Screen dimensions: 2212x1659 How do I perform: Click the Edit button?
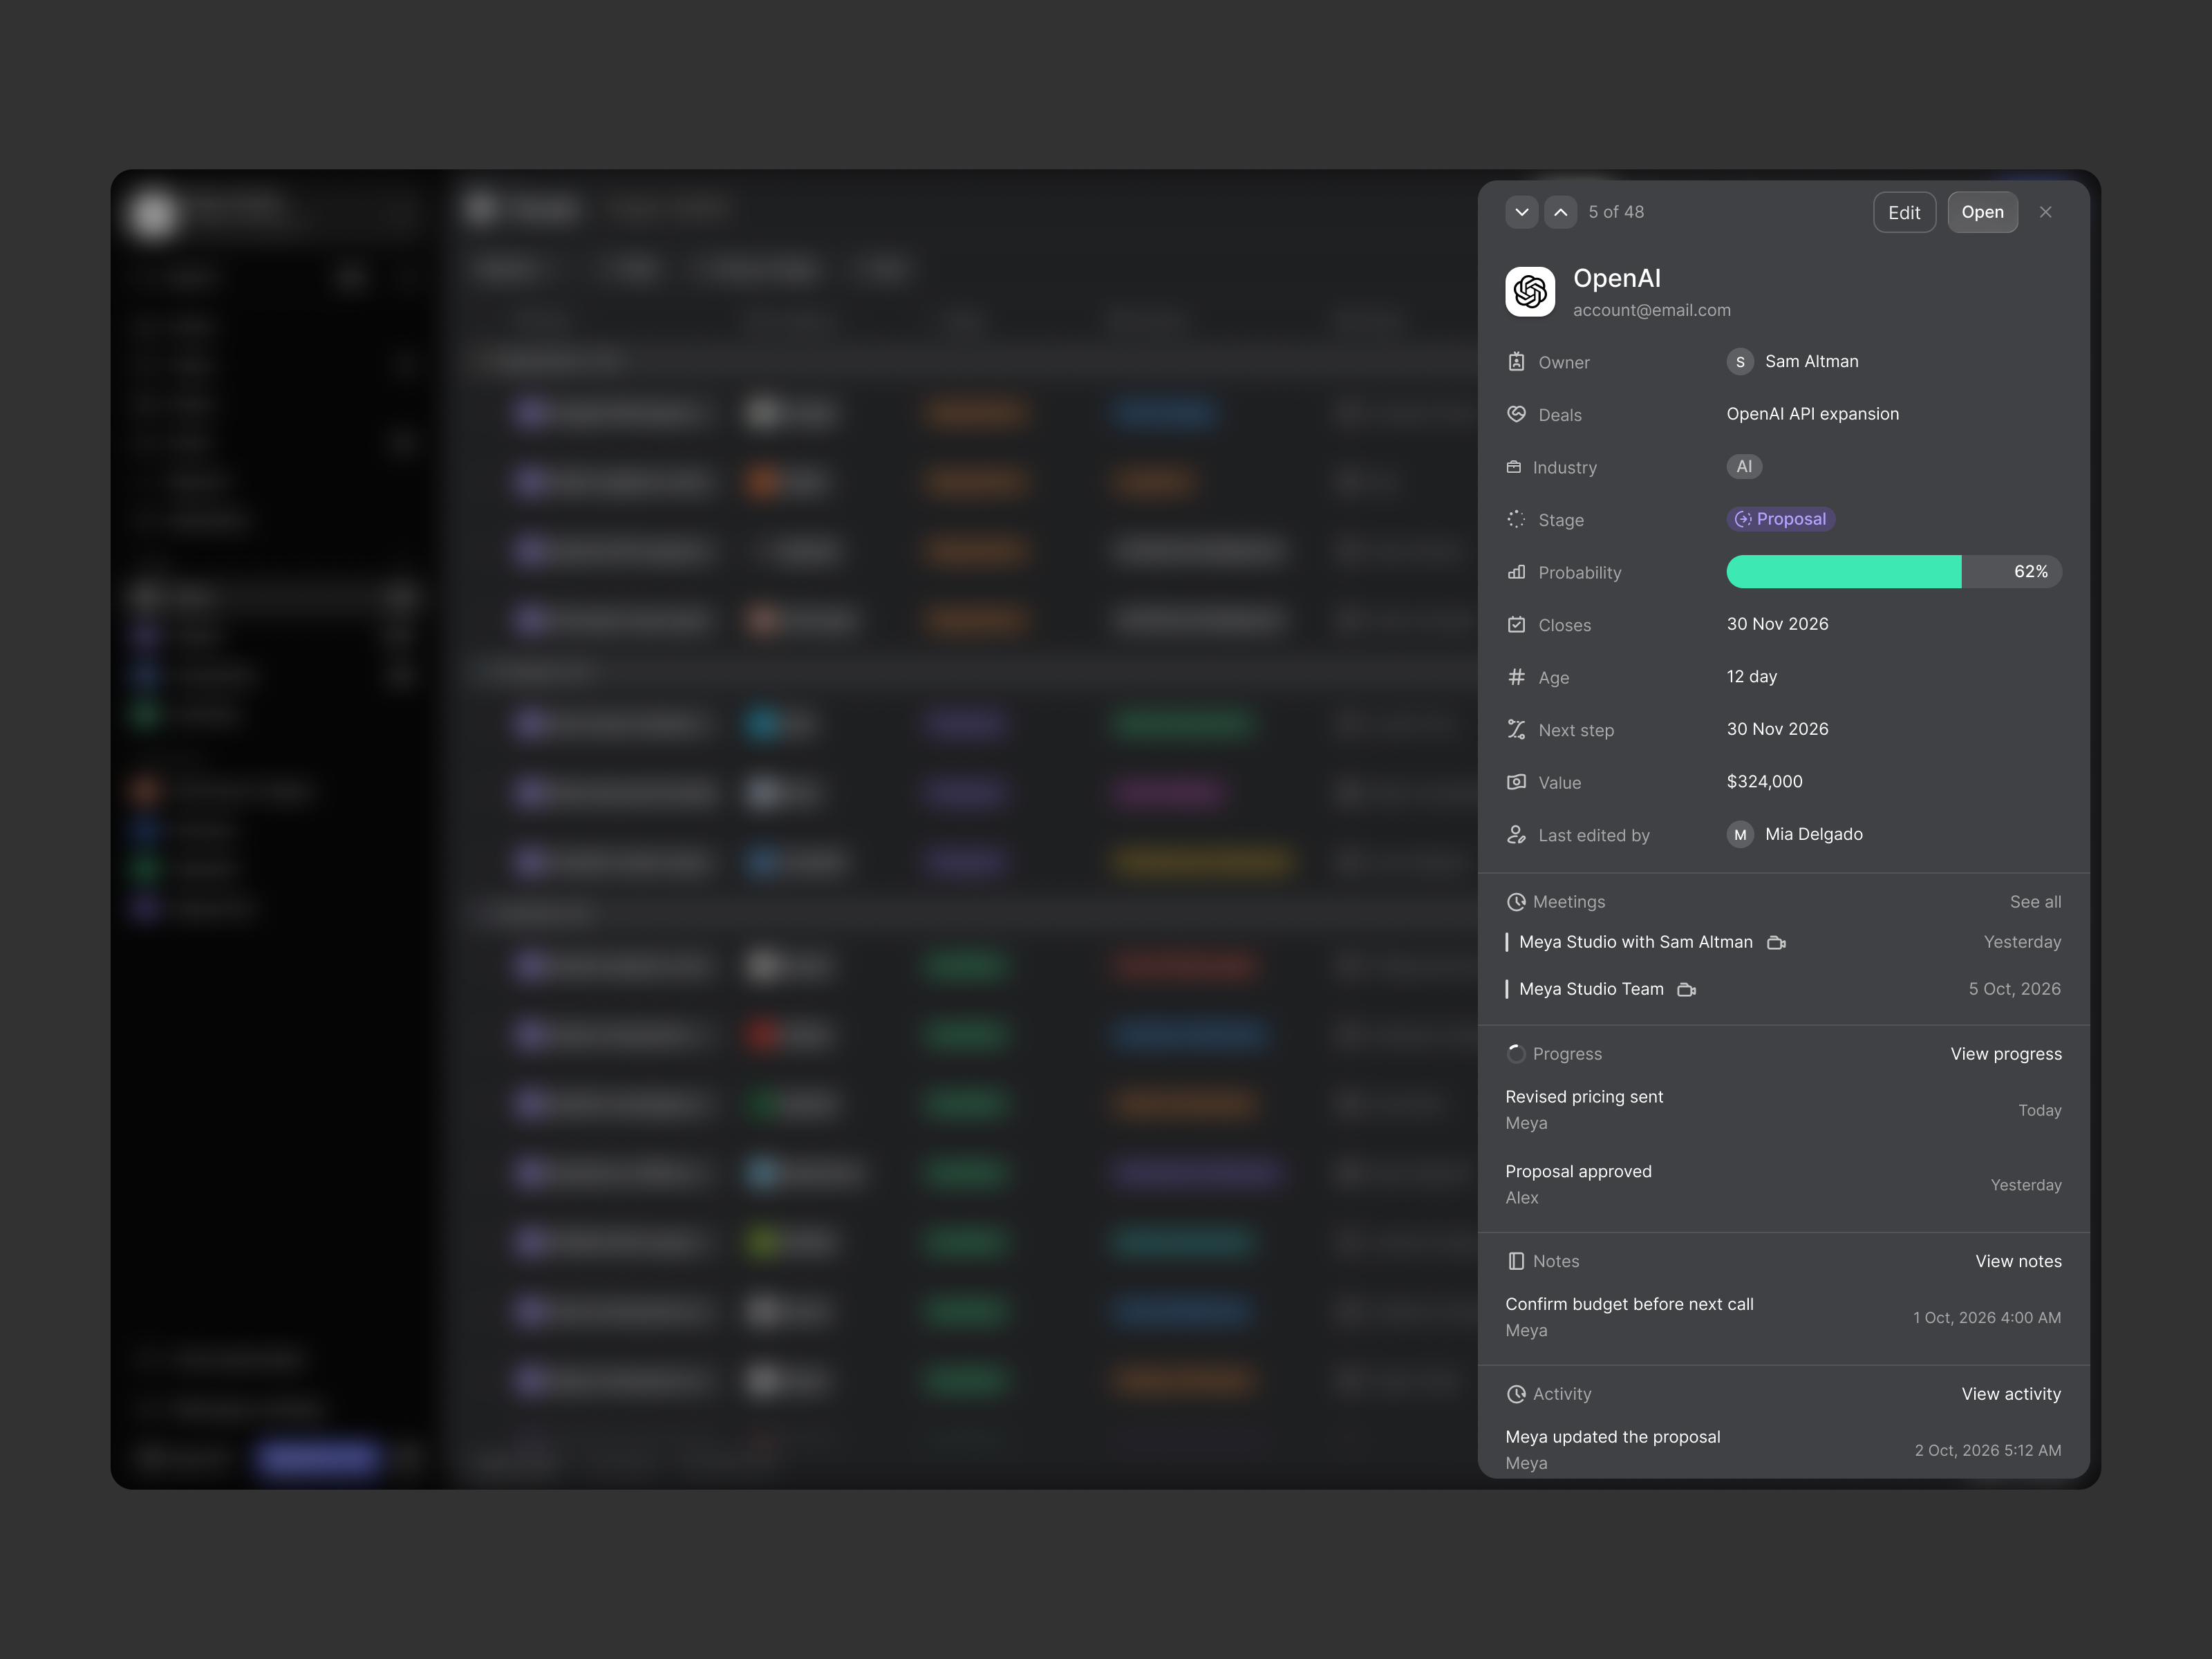pyautogui.click(x=1904, y=212)
